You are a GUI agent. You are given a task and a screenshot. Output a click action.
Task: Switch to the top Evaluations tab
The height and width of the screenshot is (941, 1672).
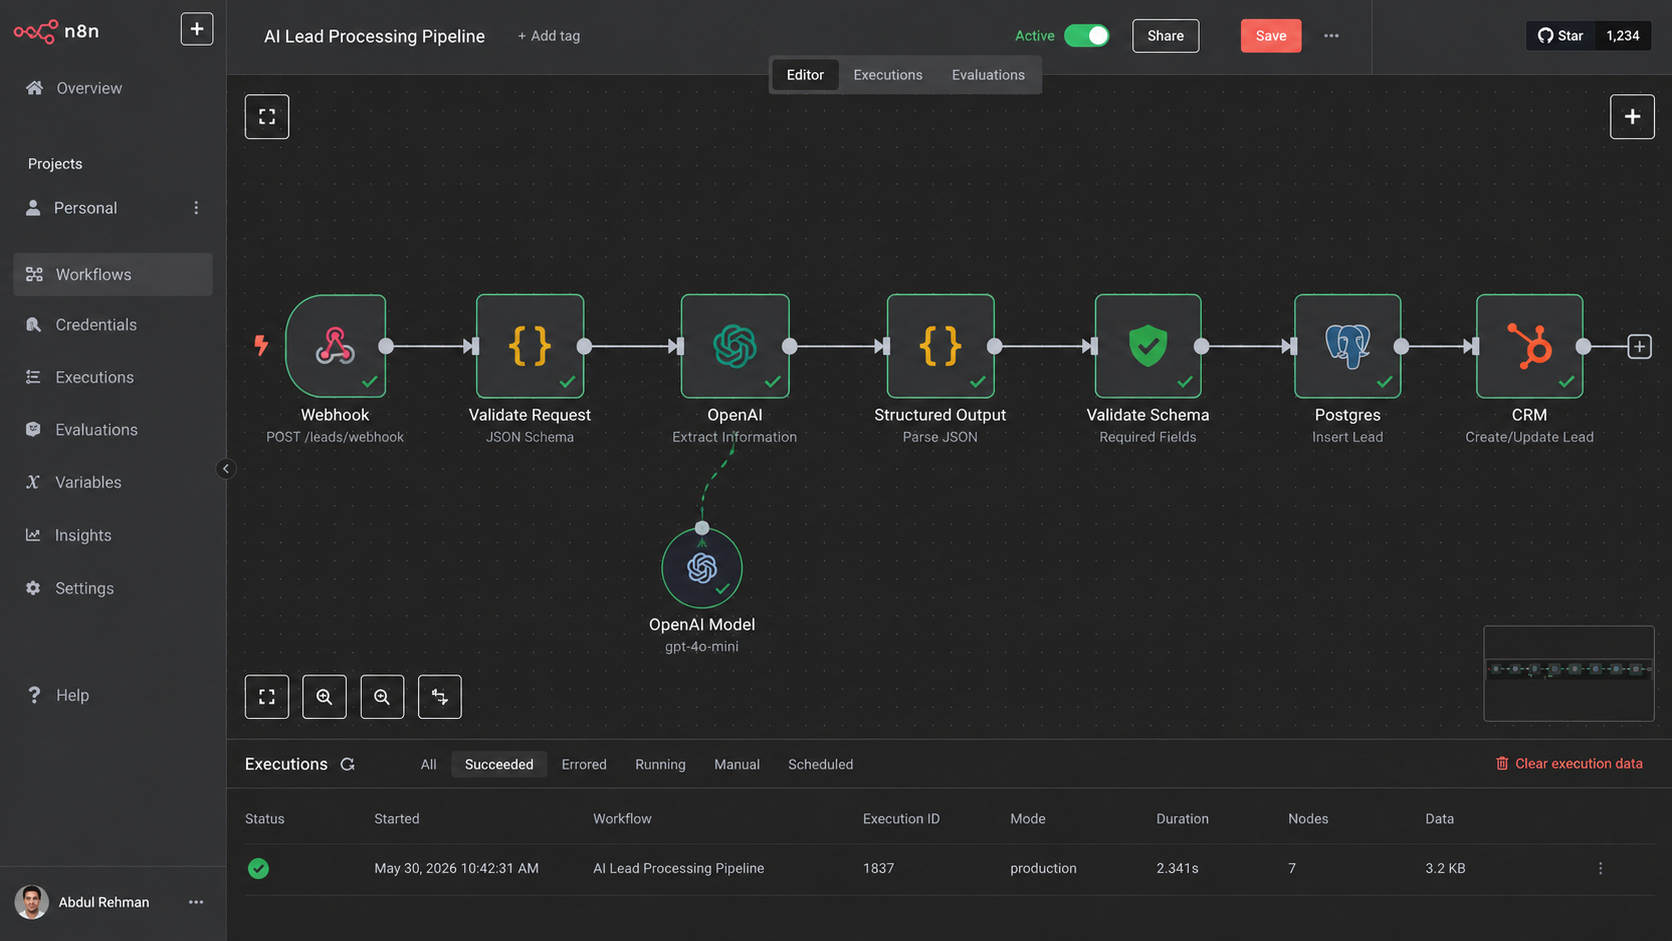(x=988, y=75)
